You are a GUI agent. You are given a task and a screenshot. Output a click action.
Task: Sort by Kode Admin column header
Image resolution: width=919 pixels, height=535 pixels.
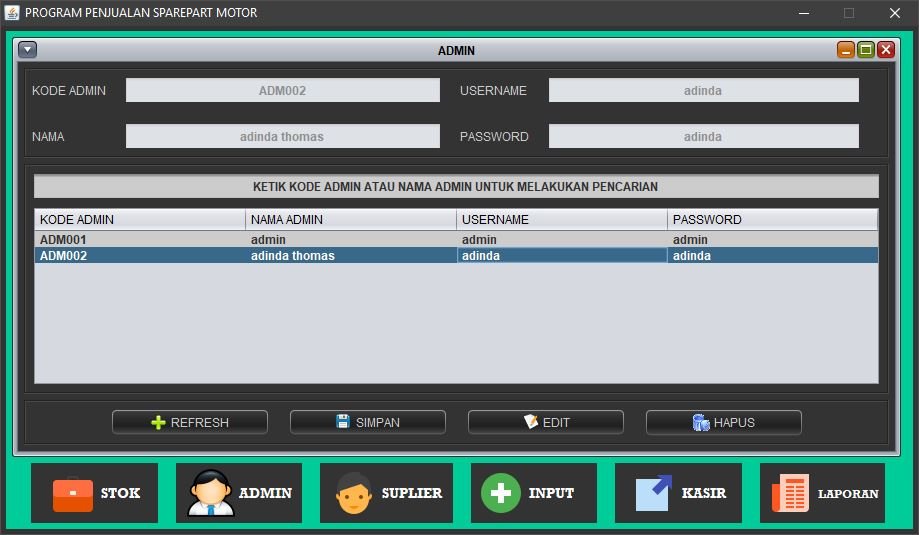click(x=140, y=220)
